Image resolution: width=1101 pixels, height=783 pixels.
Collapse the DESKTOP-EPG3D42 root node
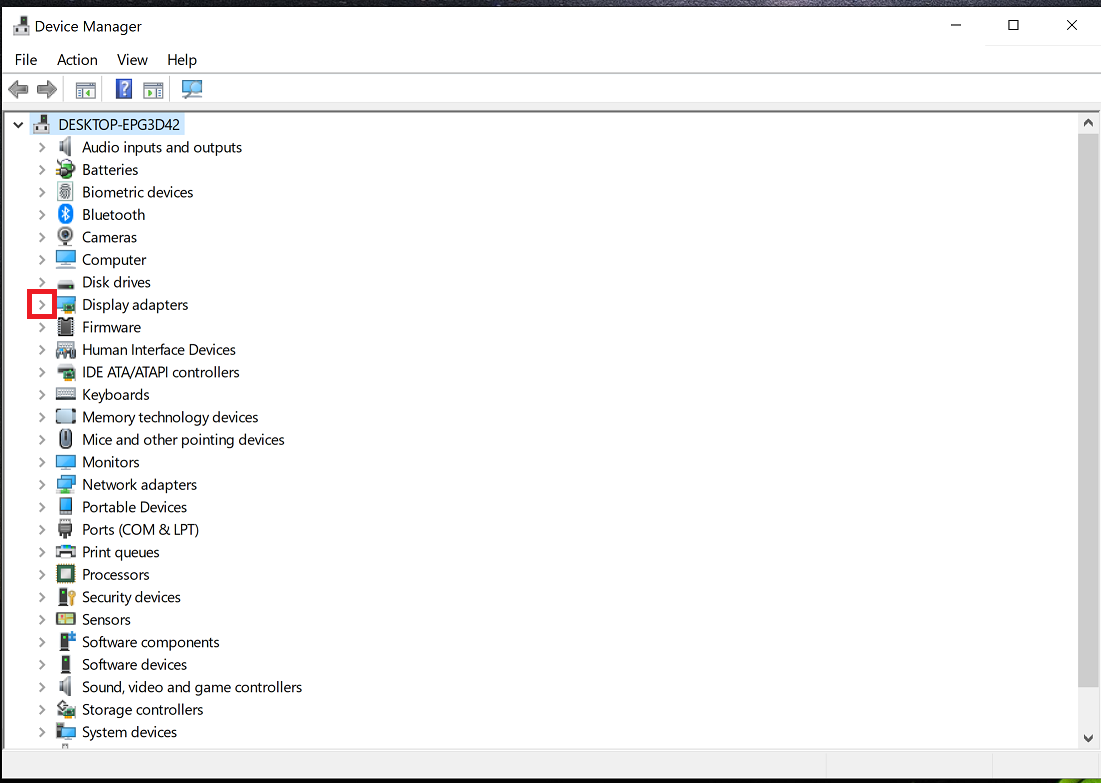(x=18, y=125)
